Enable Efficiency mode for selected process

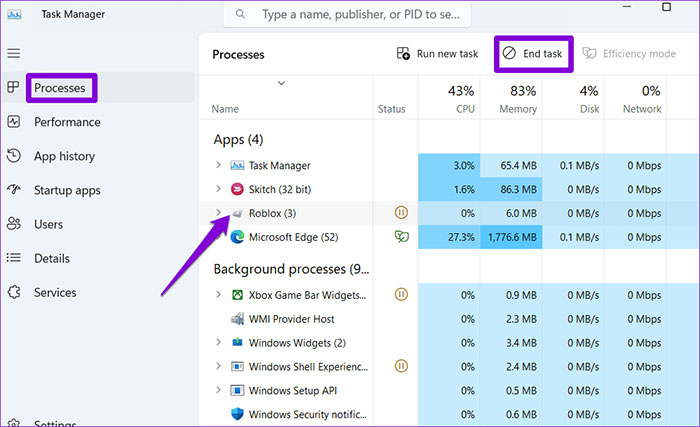click(x=628, y=54)
